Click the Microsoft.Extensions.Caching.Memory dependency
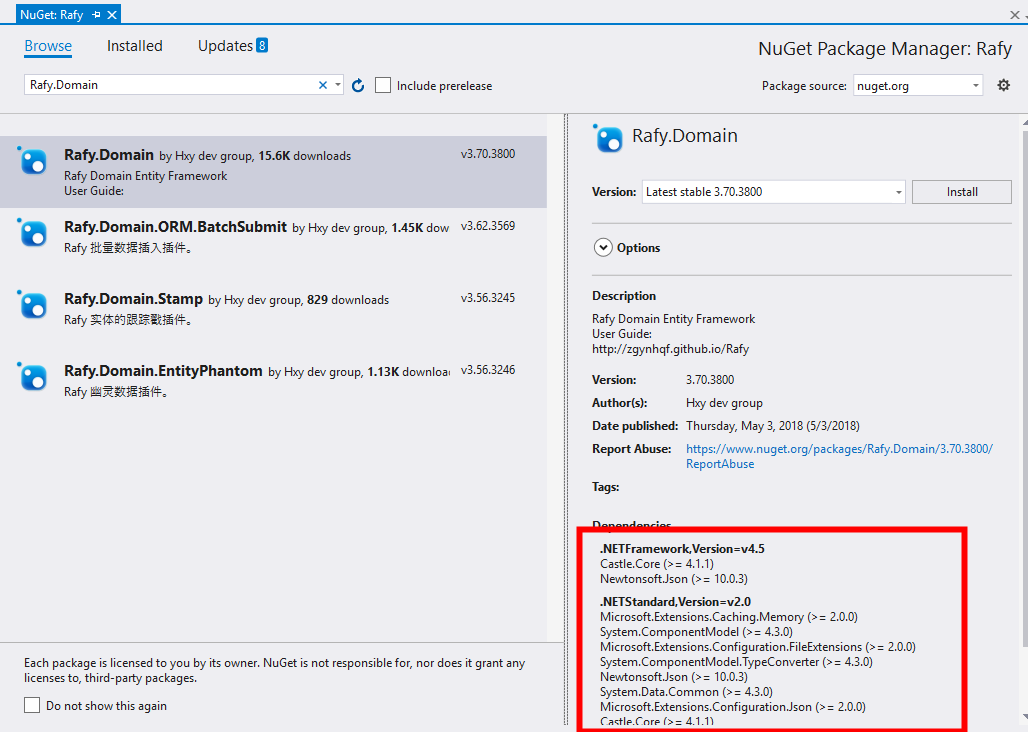1028x732 pixels. 728,617
